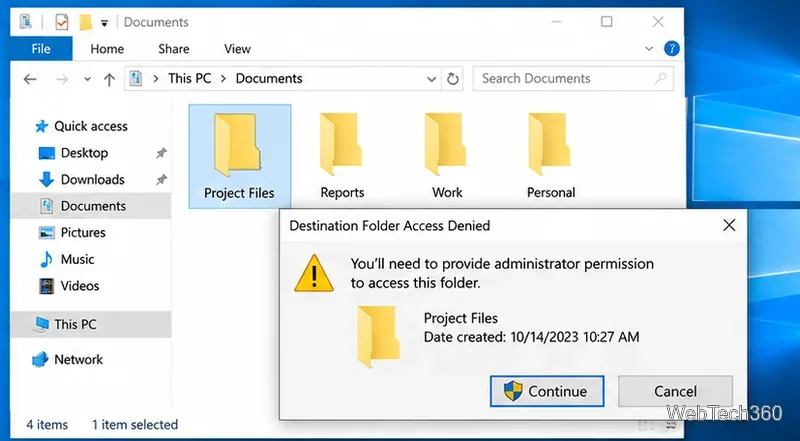Open the Customize Quick Access Toolbar dropdown
This screenshot has height=441, width=800.
104,23
